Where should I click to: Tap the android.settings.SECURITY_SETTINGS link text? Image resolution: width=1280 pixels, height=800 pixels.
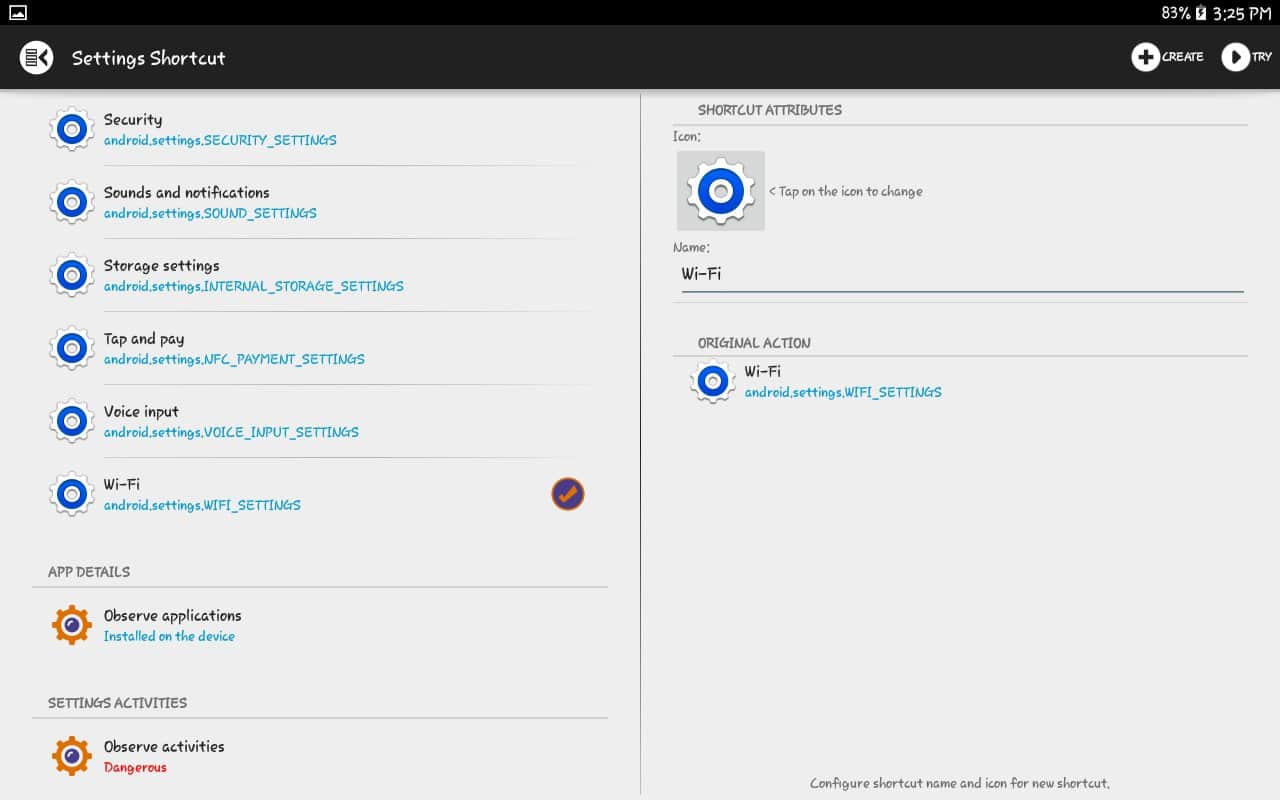coord(220,141)
